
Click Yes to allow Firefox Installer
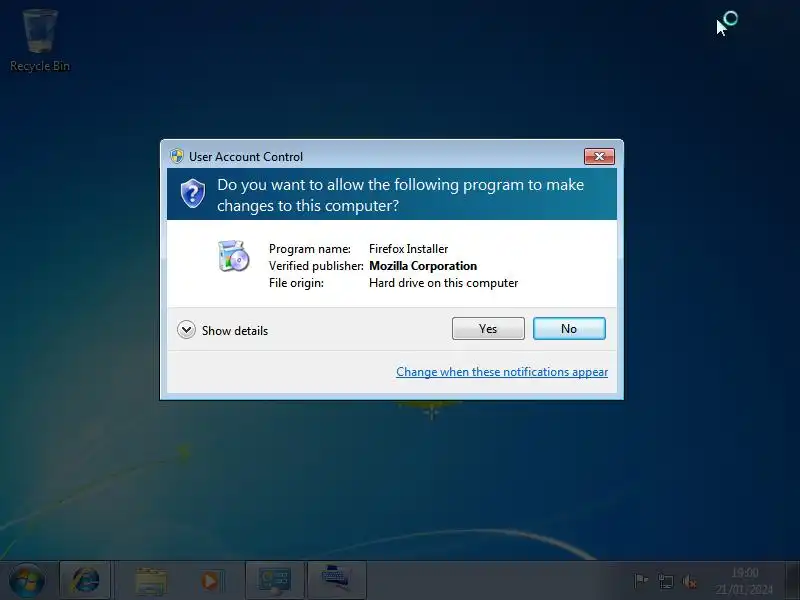click(x=488, y=329)
